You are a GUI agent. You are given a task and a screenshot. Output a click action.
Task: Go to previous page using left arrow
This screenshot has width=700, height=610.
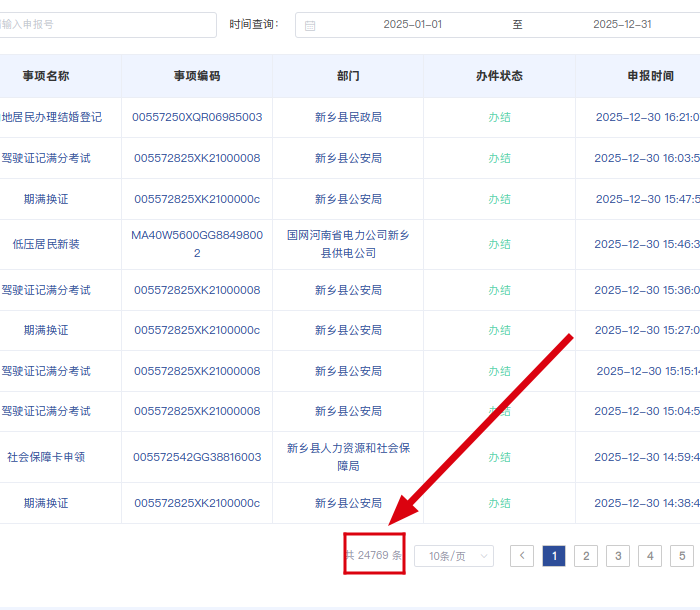click(x=522, y=556)
